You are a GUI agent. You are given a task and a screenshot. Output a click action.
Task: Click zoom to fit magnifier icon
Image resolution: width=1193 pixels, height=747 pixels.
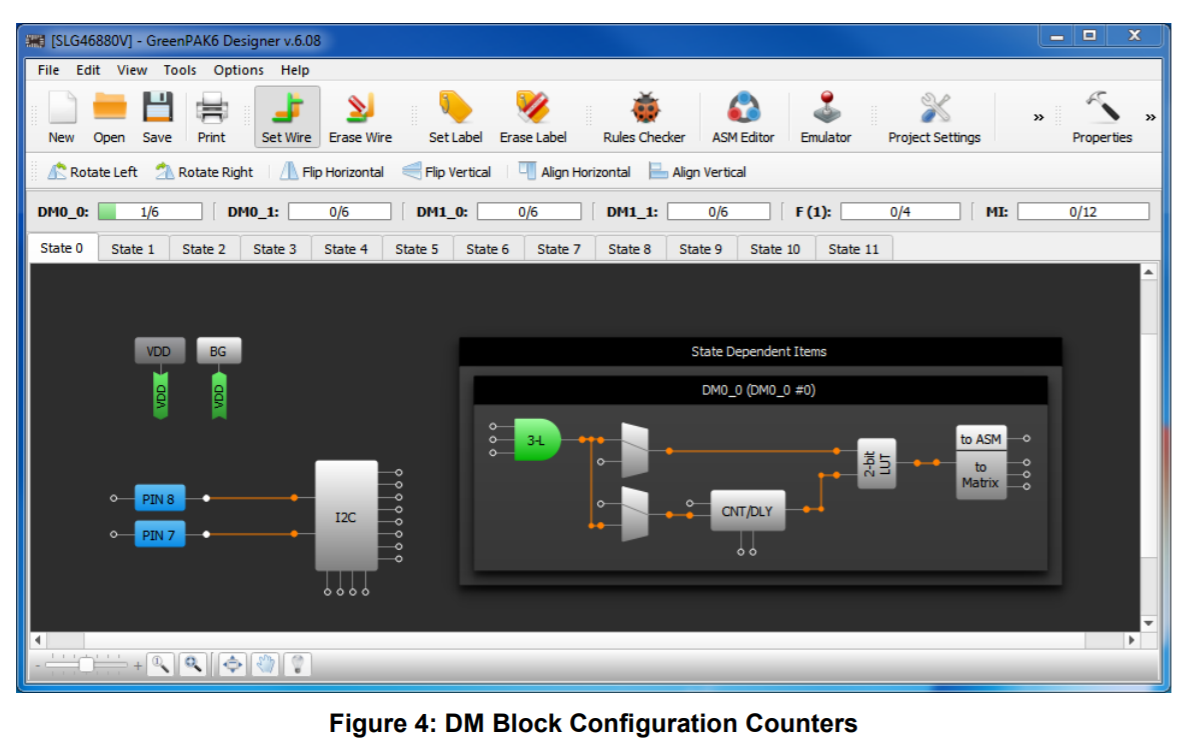(x=194, y=665)
